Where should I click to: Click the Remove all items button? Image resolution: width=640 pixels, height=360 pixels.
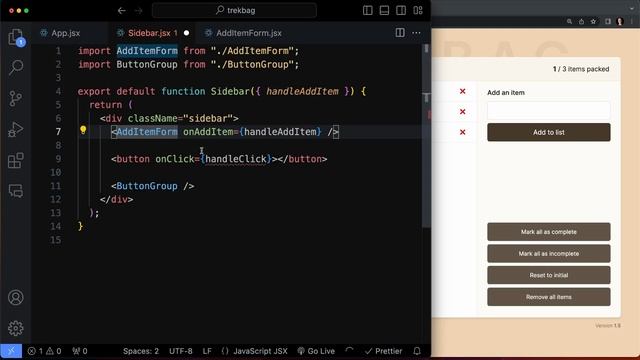[549, 297]
